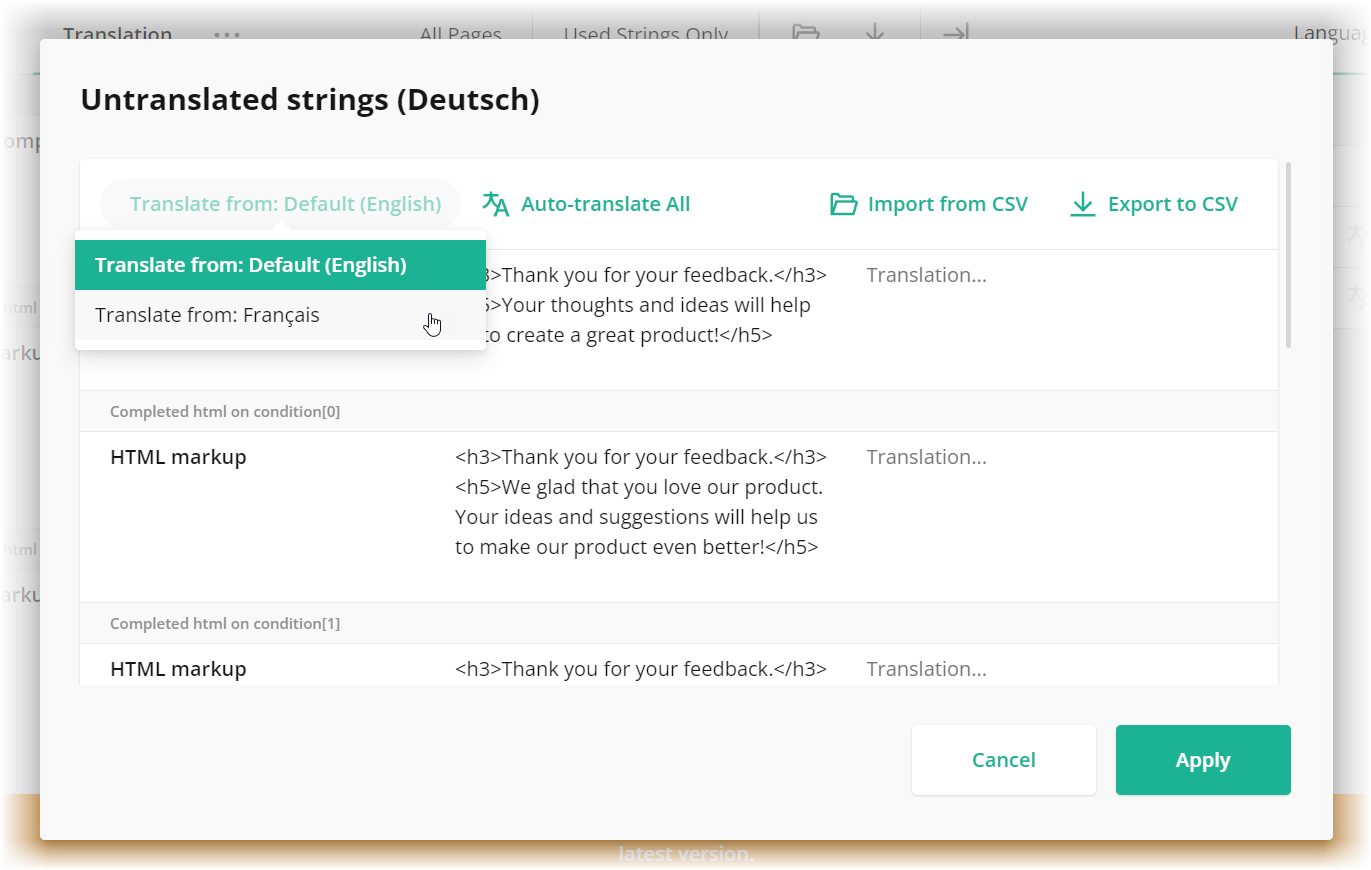
Task: Click the download arrow icon beside Export to CSV
Action: 1083,203
